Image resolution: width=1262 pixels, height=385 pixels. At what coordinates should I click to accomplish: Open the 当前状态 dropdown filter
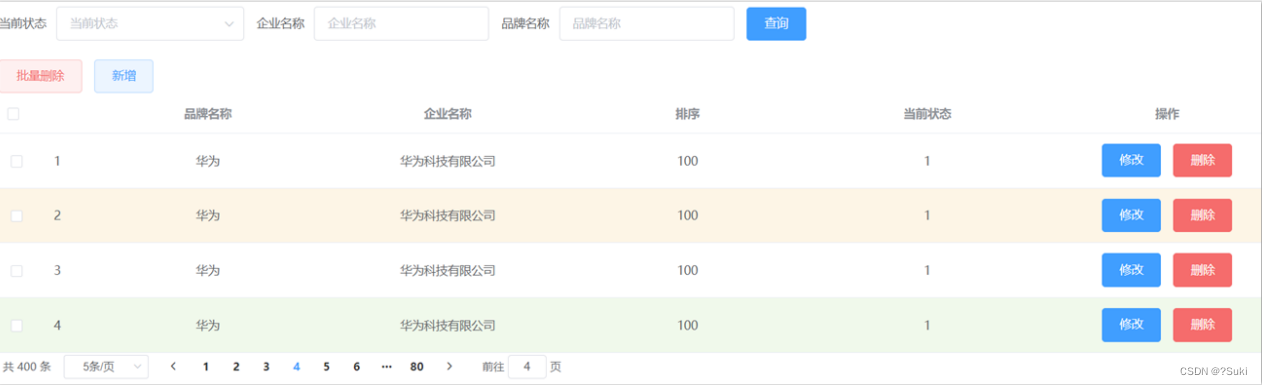click(x=150, y=24)
